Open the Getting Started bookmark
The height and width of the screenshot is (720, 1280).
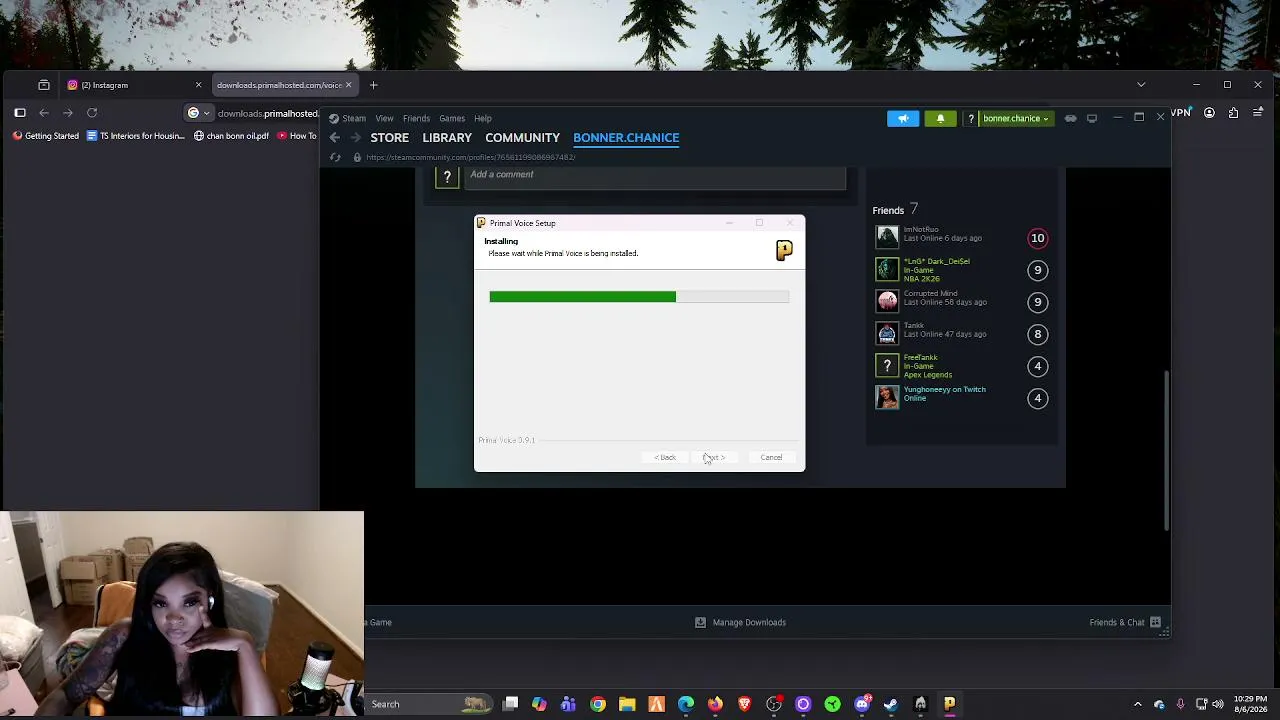pos(45,136)
